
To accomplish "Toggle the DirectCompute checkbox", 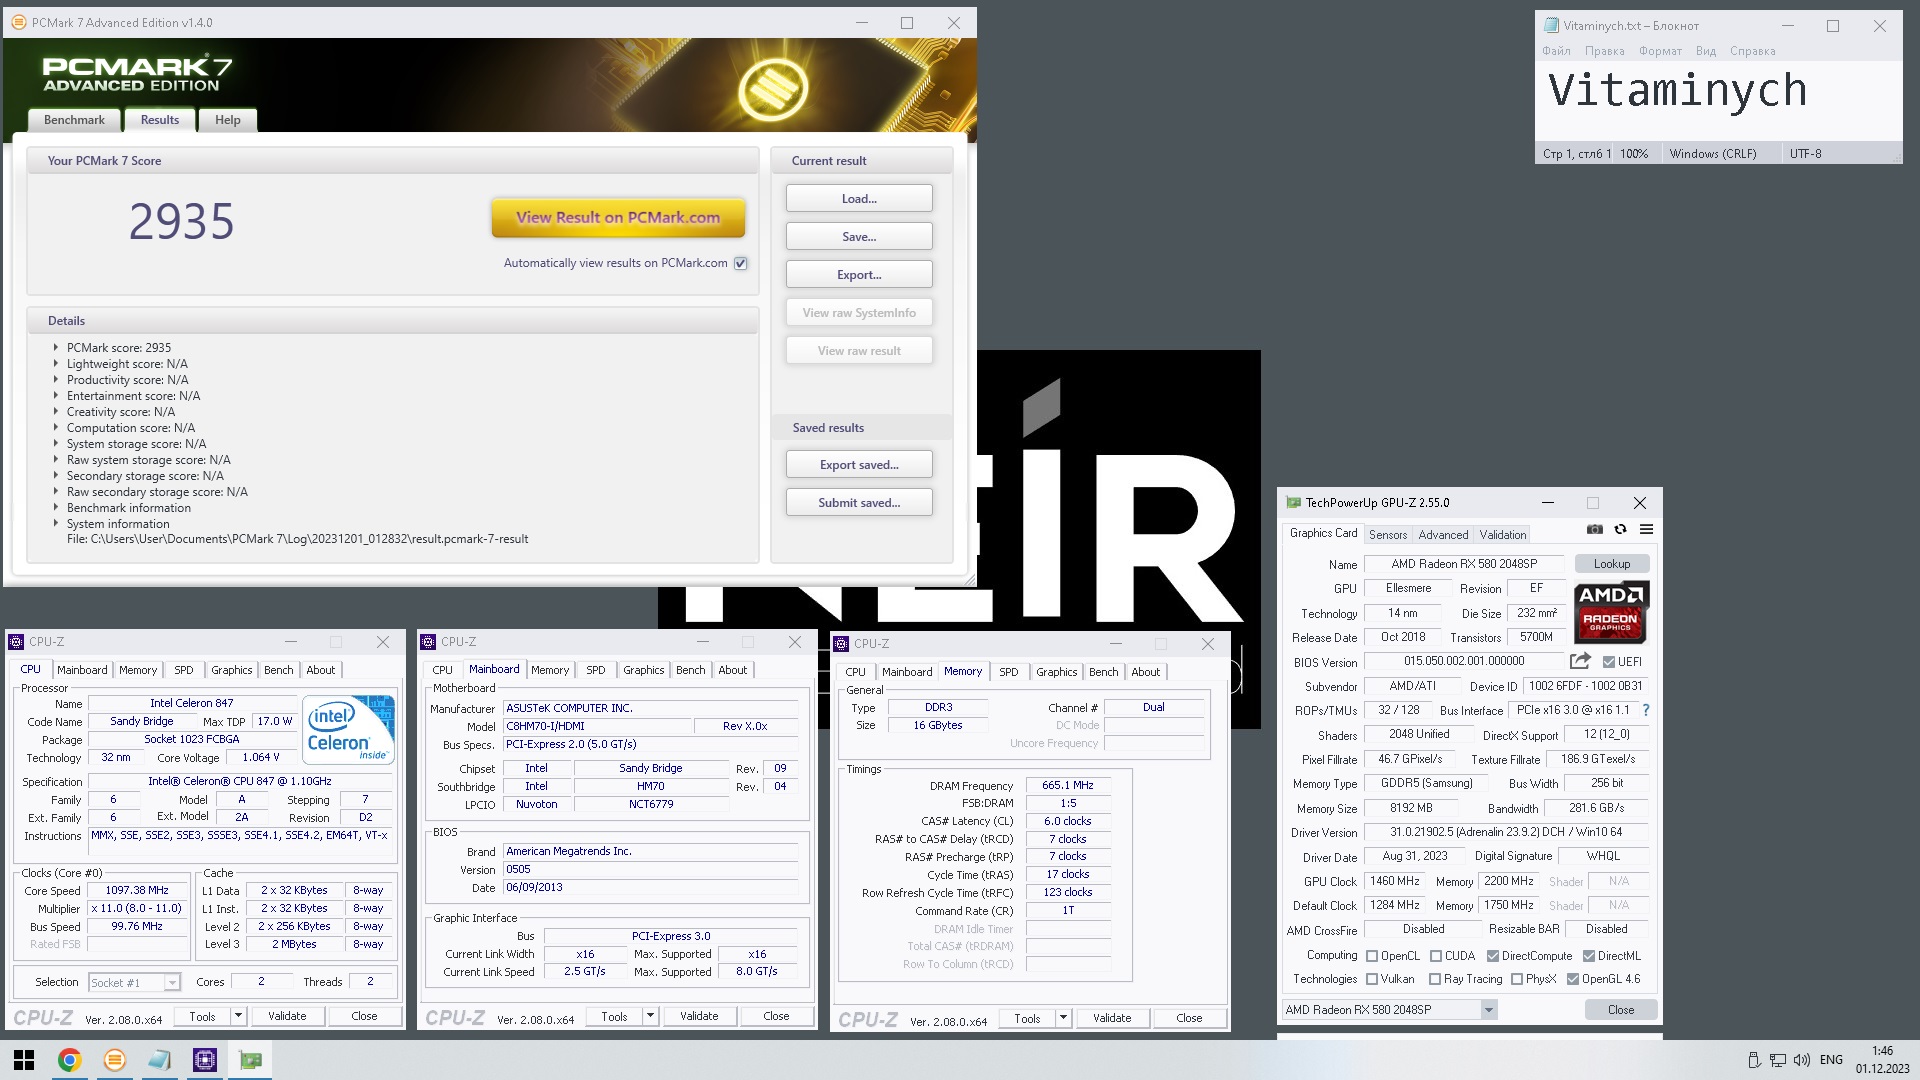I will click(x=1493, y=956).
